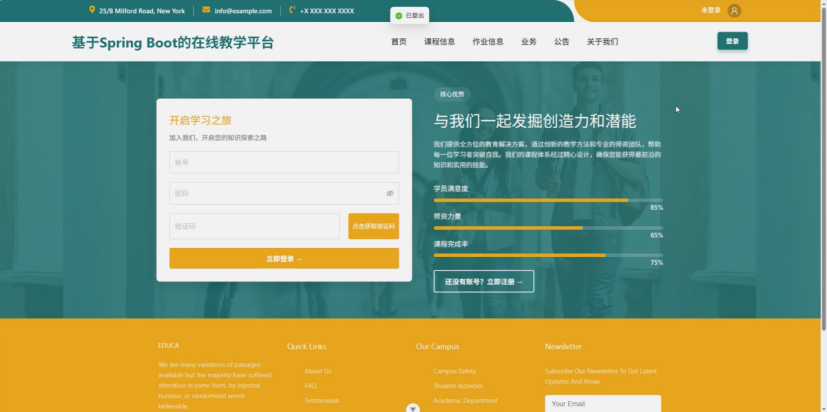Click Newsletter footer heading
Viewport: 827px width, 412px height.
click(x=563, y=347)
